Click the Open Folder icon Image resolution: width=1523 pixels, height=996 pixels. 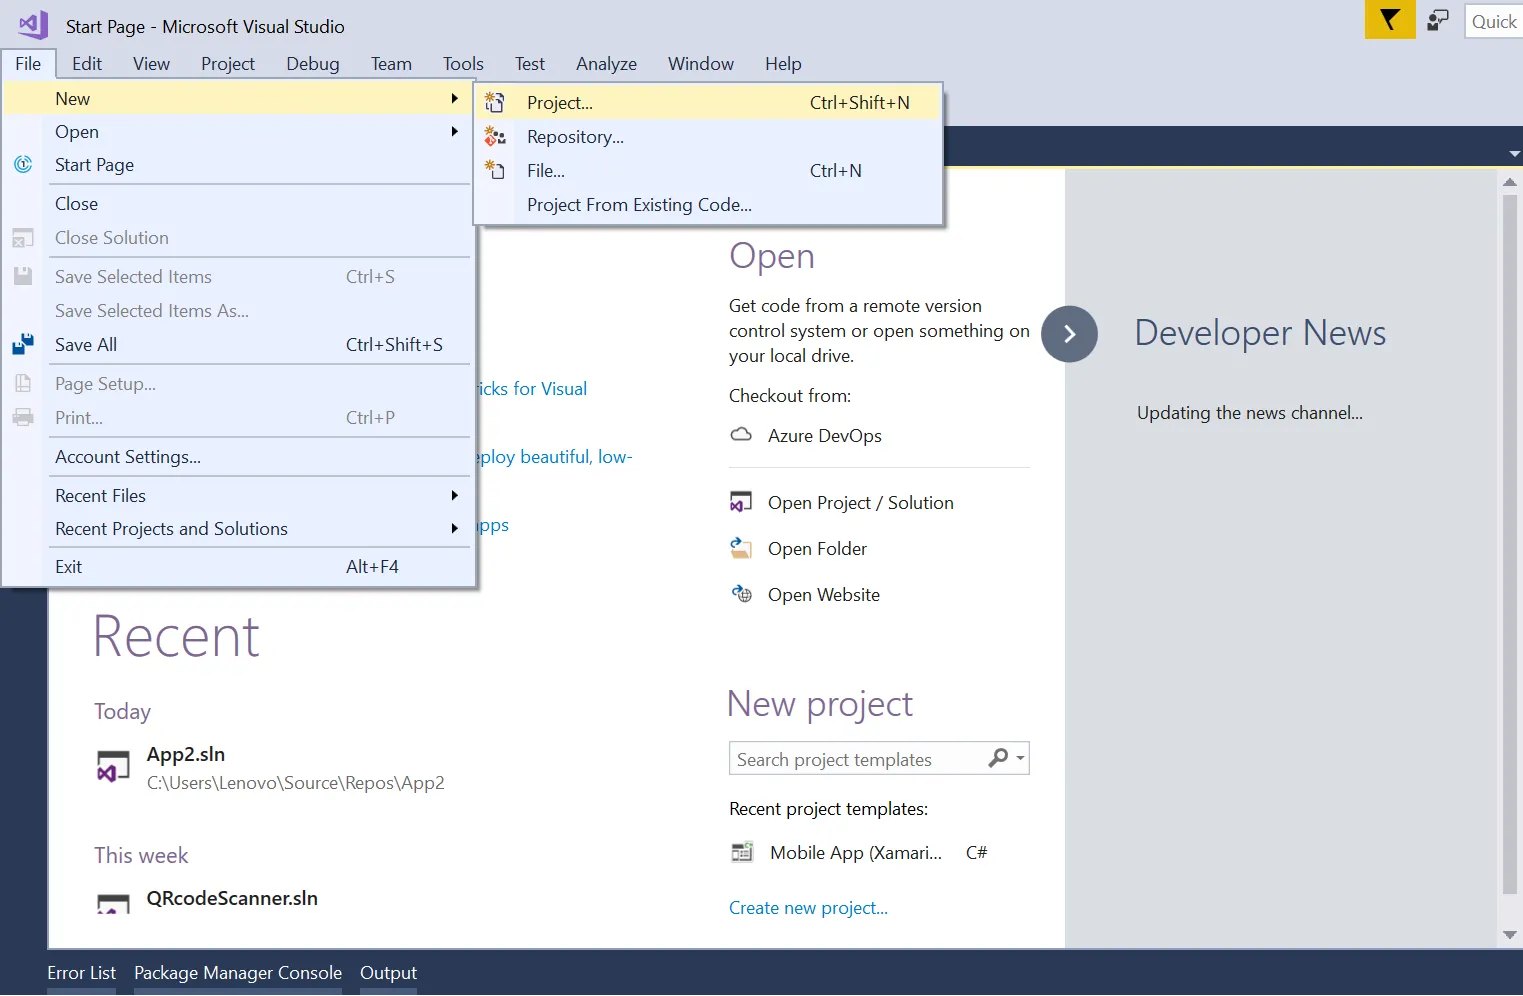(x=741, y=548)
